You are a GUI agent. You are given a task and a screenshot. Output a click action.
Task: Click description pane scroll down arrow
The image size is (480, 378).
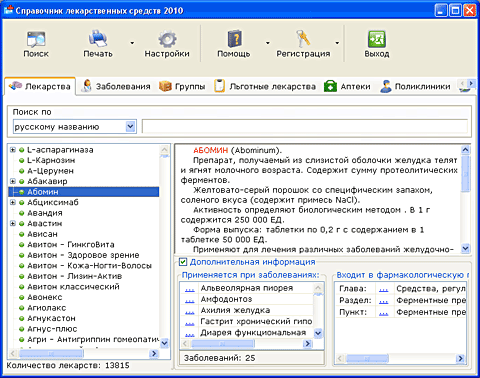[x=466, y=248]
